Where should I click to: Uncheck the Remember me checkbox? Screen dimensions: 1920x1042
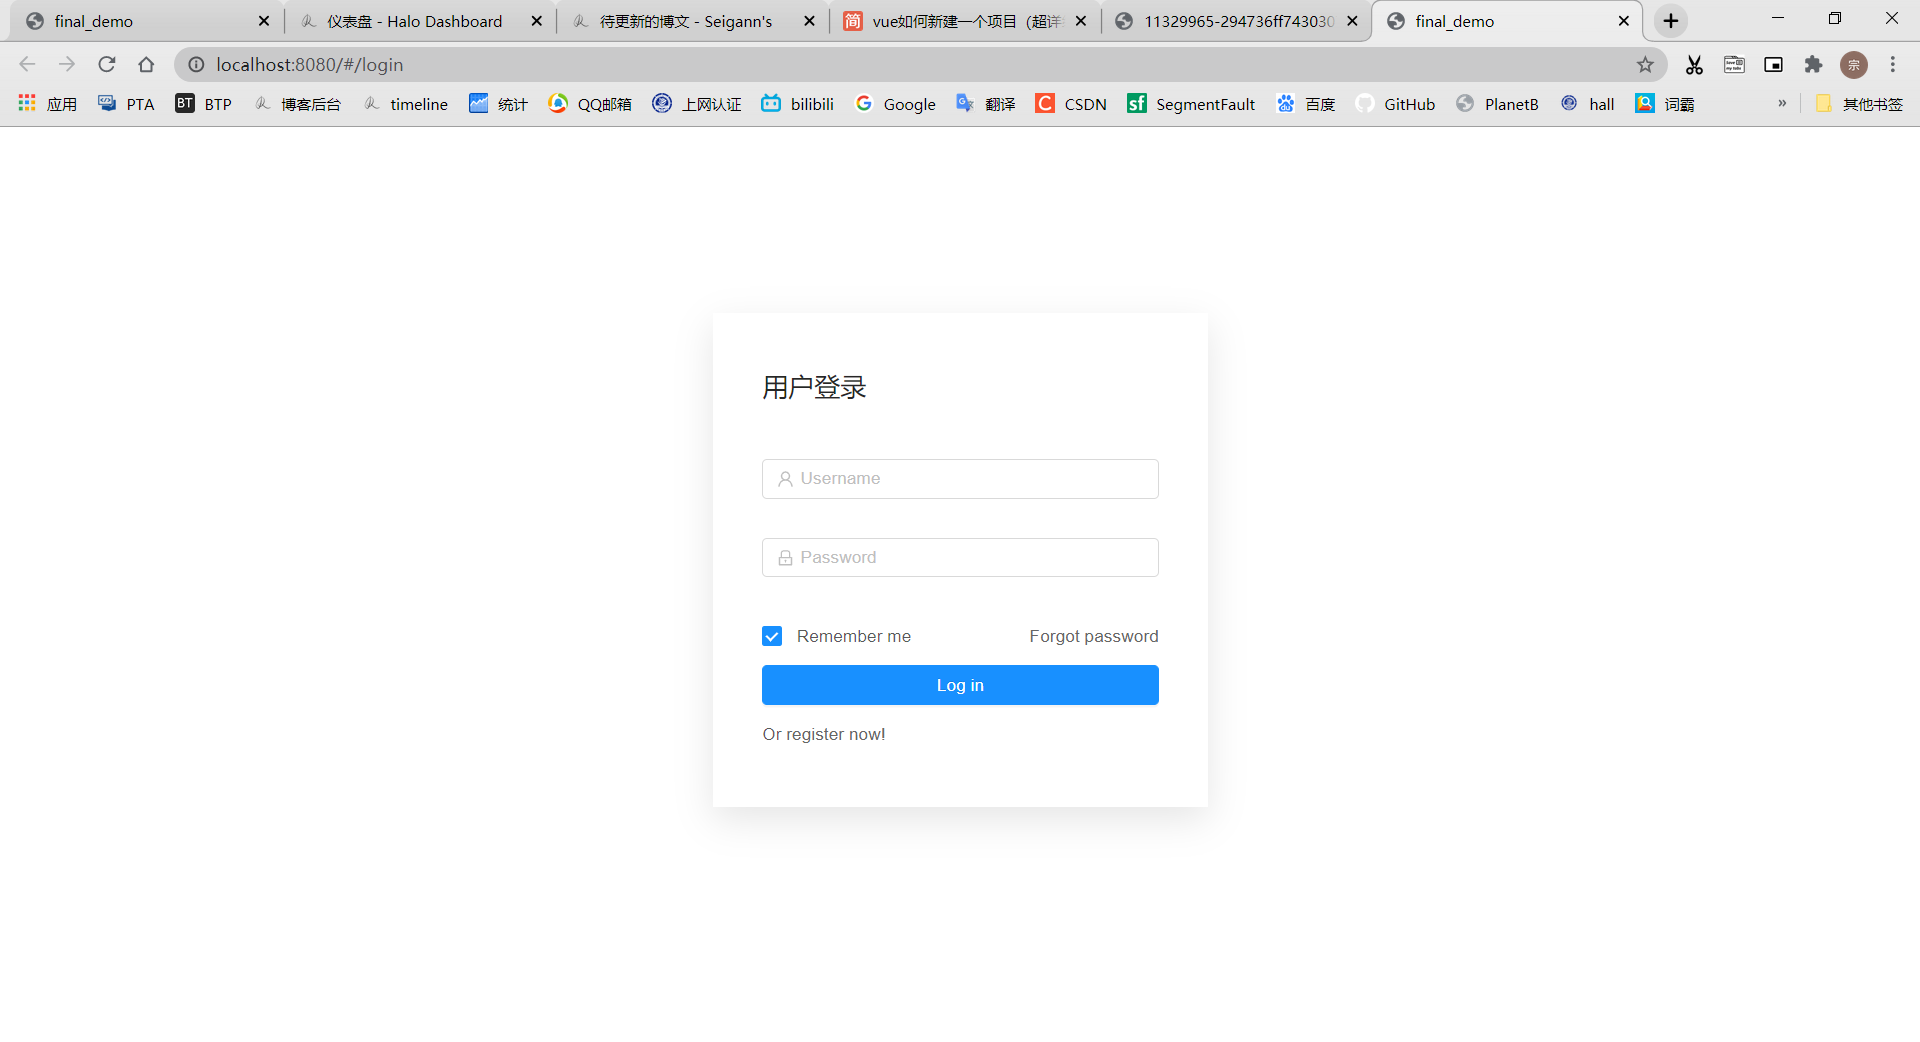coord(772,636)
